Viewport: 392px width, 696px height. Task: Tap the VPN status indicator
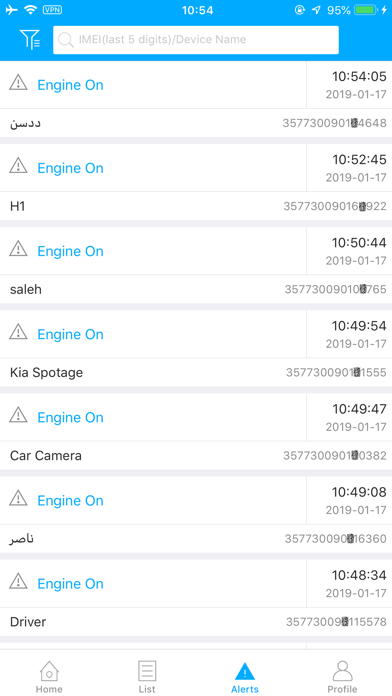point(52,10)
